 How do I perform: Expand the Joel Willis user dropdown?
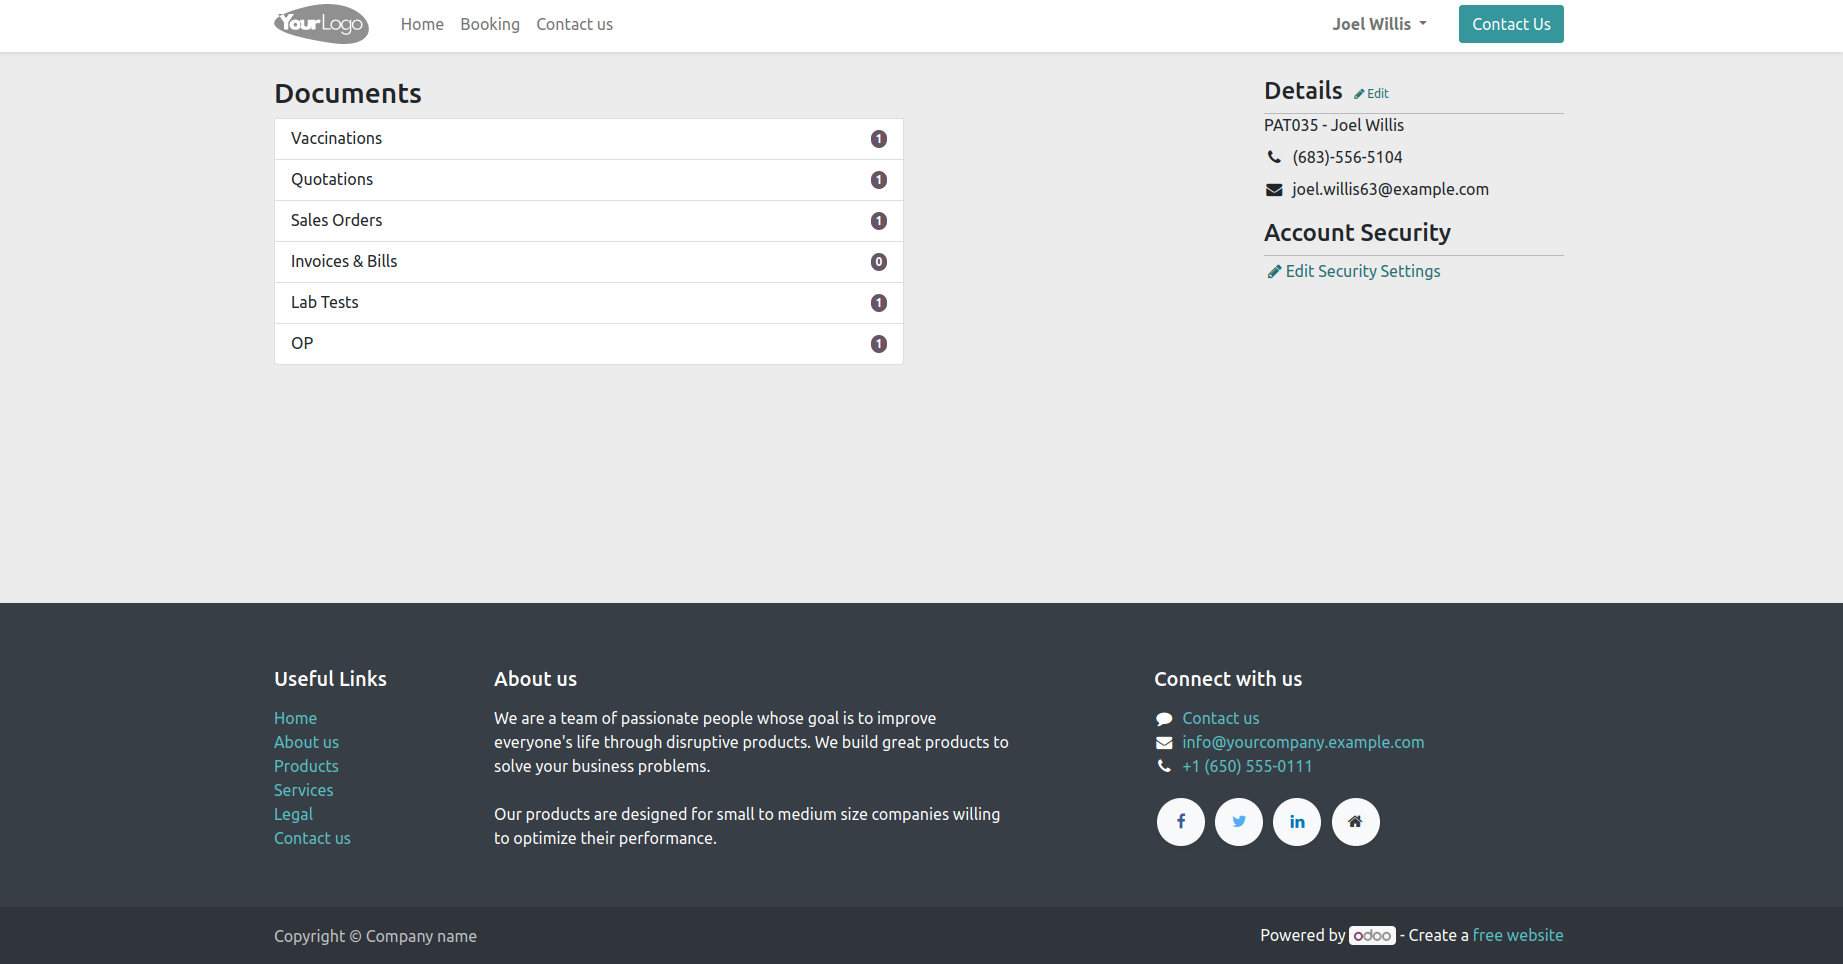1379,24
